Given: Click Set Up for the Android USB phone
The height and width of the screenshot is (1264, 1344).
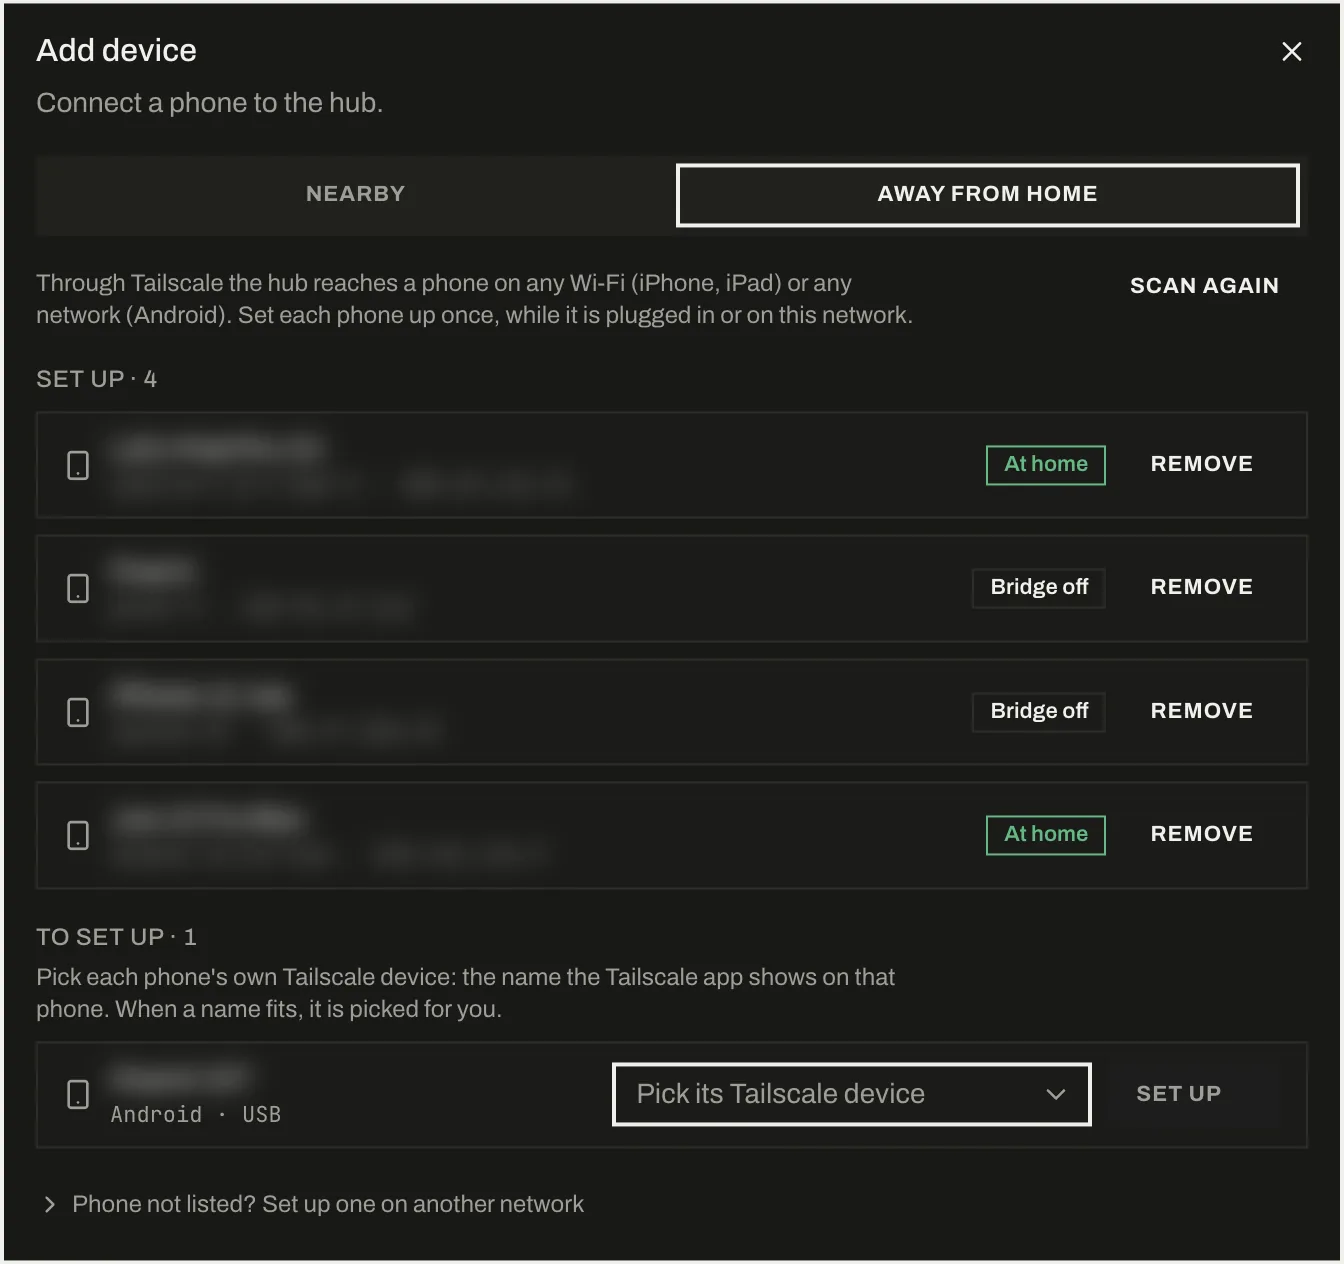Looking at the screenshot, I should tap(1178, 1094).
